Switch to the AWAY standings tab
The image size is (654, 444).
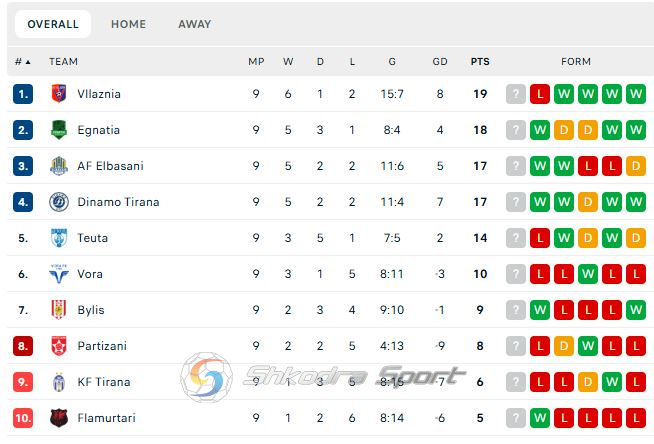(x=194, y=24)
